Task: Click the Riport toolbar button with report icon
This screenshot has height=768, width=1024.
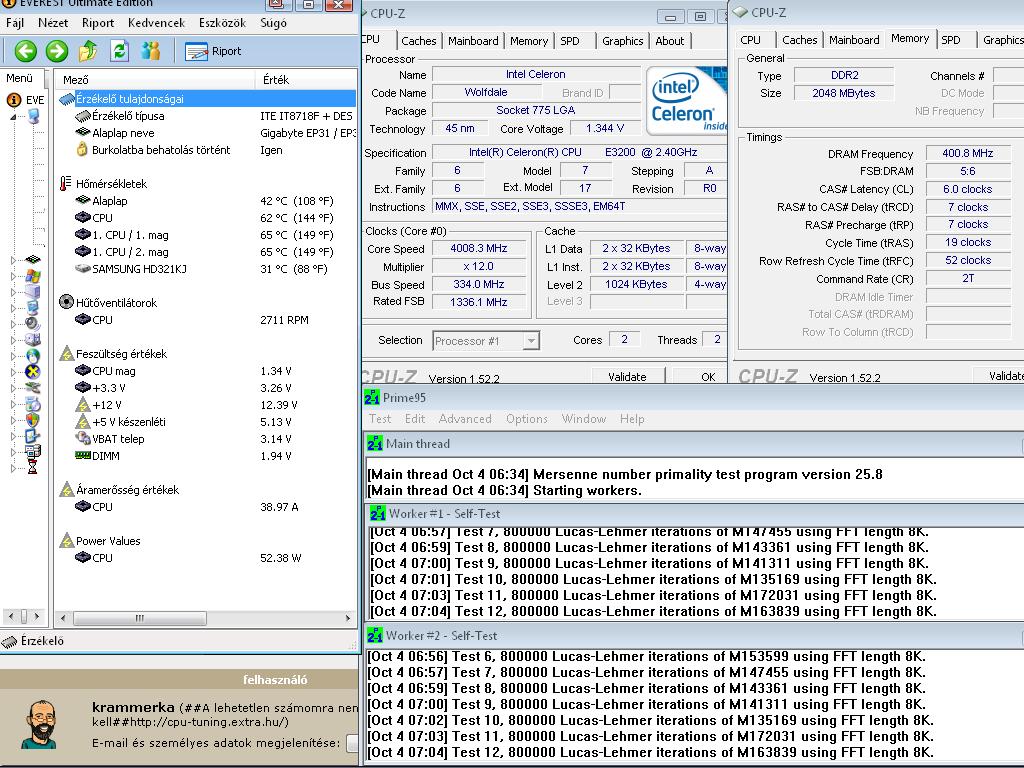Action: (x=213, y=51)
